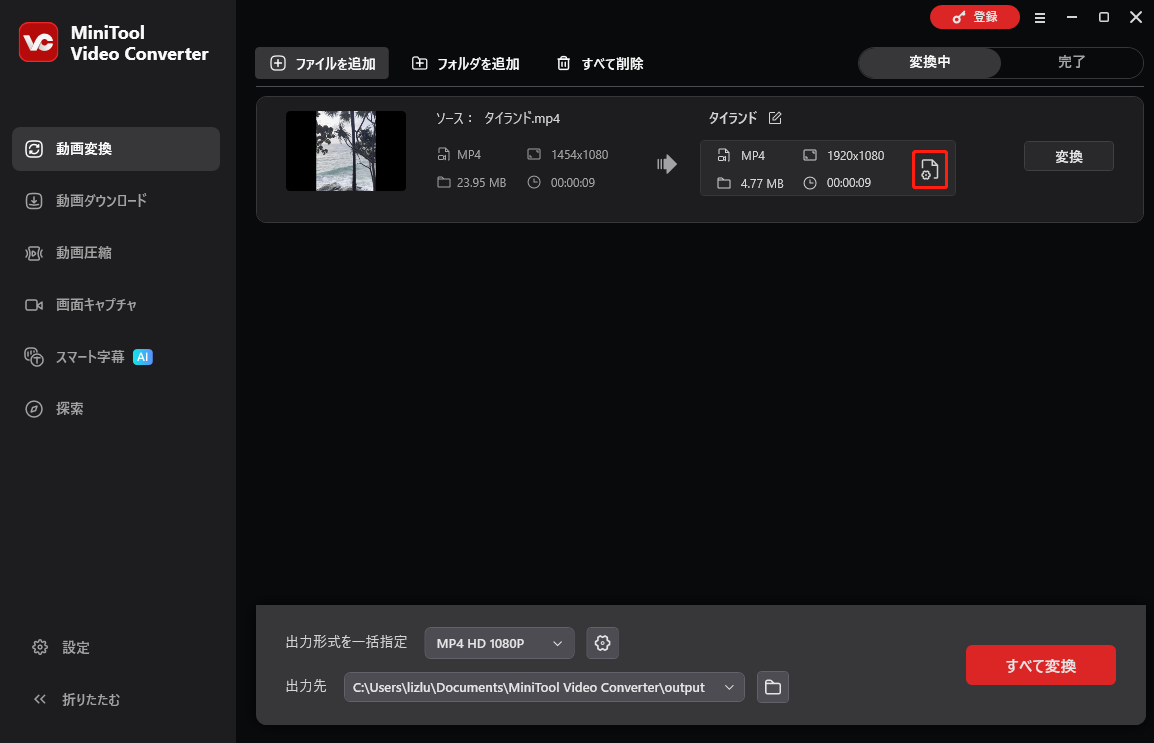Click the 変換 button for タイランド
The height and width of the screenshot is (743, 1154).
(x=1068, y=155)
